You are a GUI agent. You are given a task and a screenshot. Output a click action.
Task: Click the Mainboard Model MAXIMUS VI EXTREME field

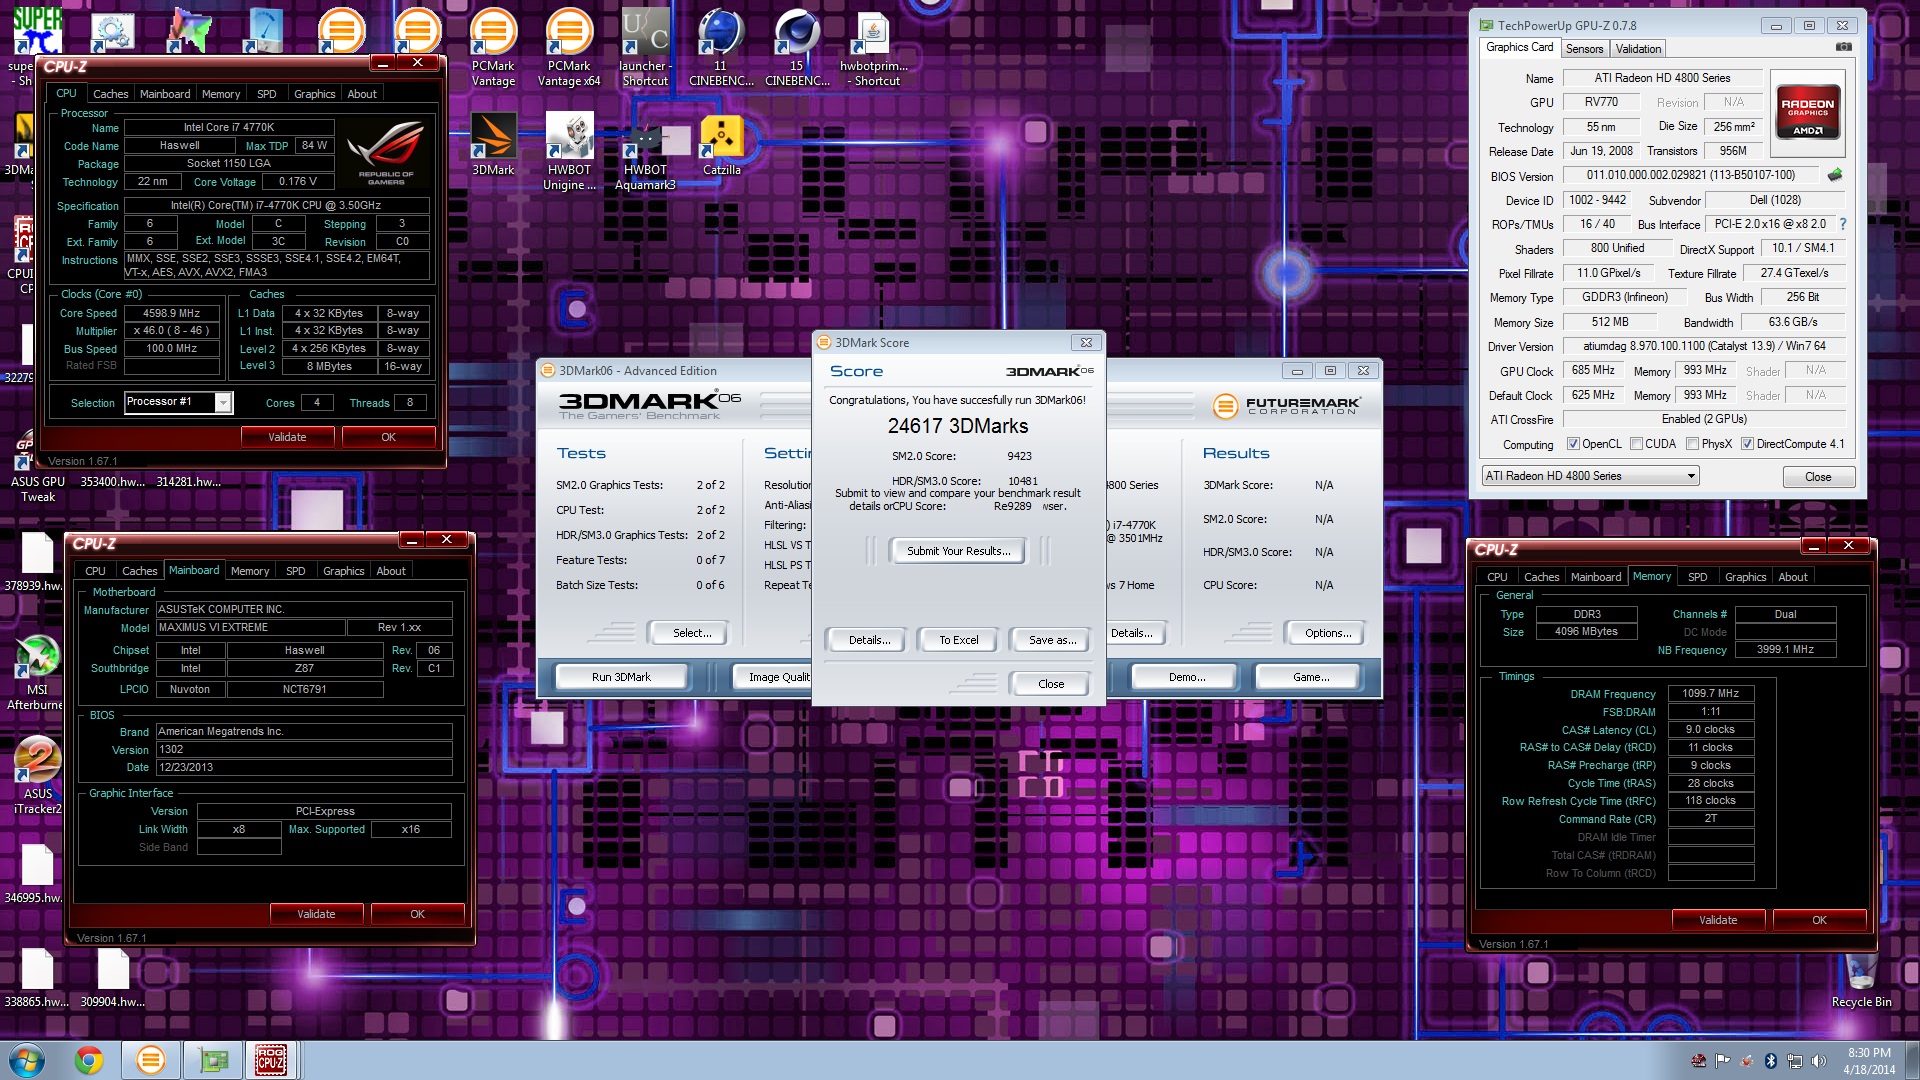[x=251, y=627]
